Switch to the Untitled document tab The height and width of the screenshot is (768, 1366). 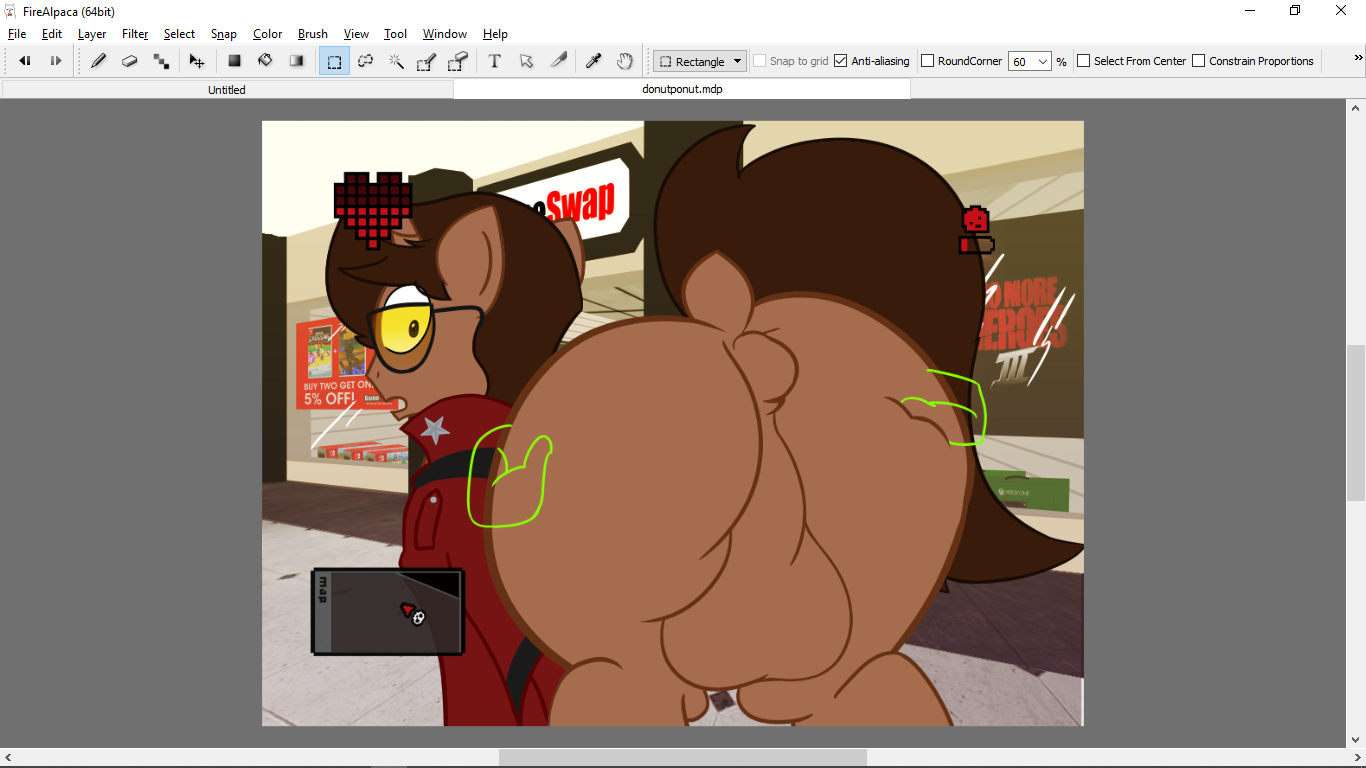[227, 90]
